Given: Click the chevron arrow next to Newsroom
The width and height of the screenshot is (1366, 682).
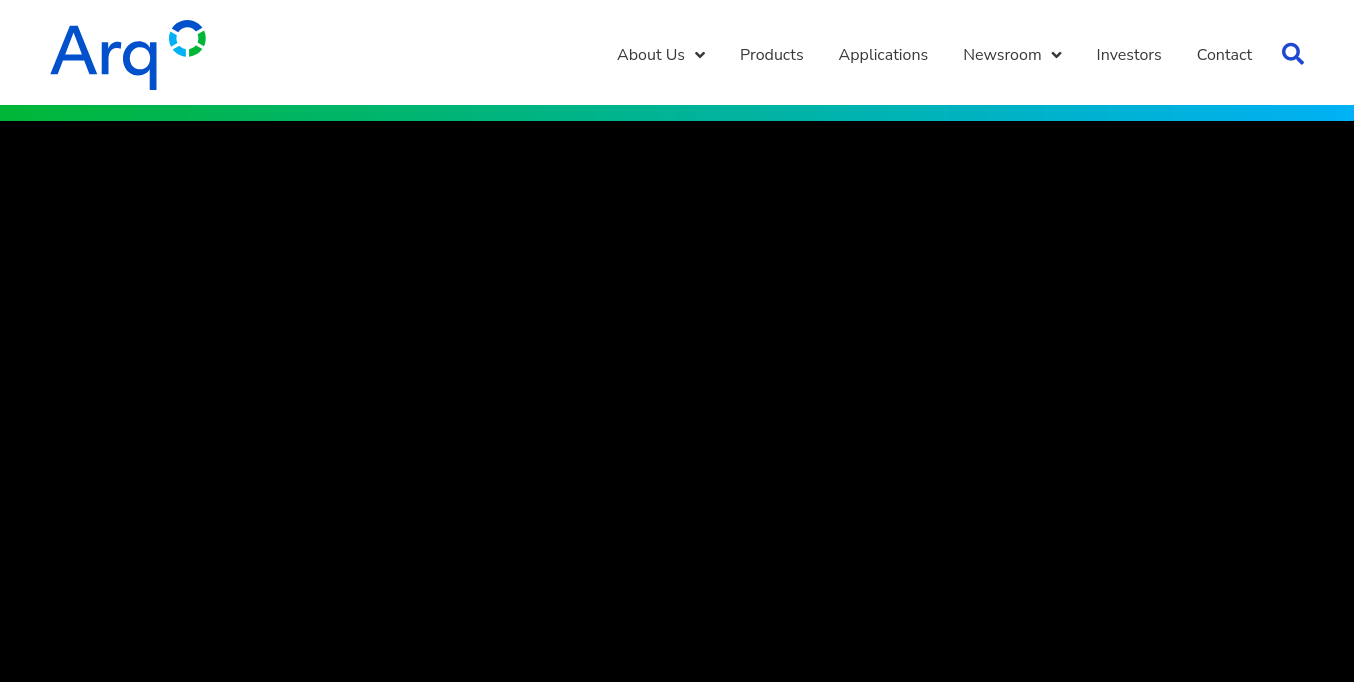Looking at the screenshot, I should (1056, 55).
